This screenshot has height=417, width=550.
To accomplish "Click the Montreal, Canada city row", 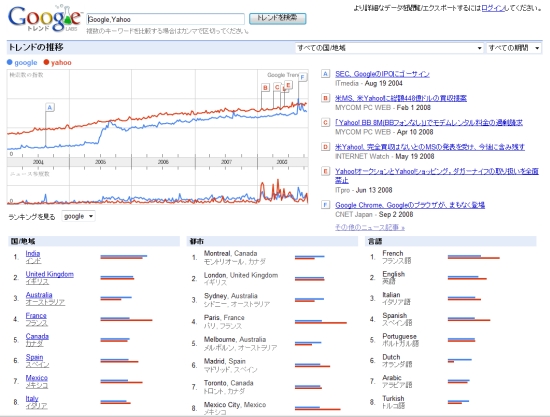I will pyautogui.click(x=272, y=257).
